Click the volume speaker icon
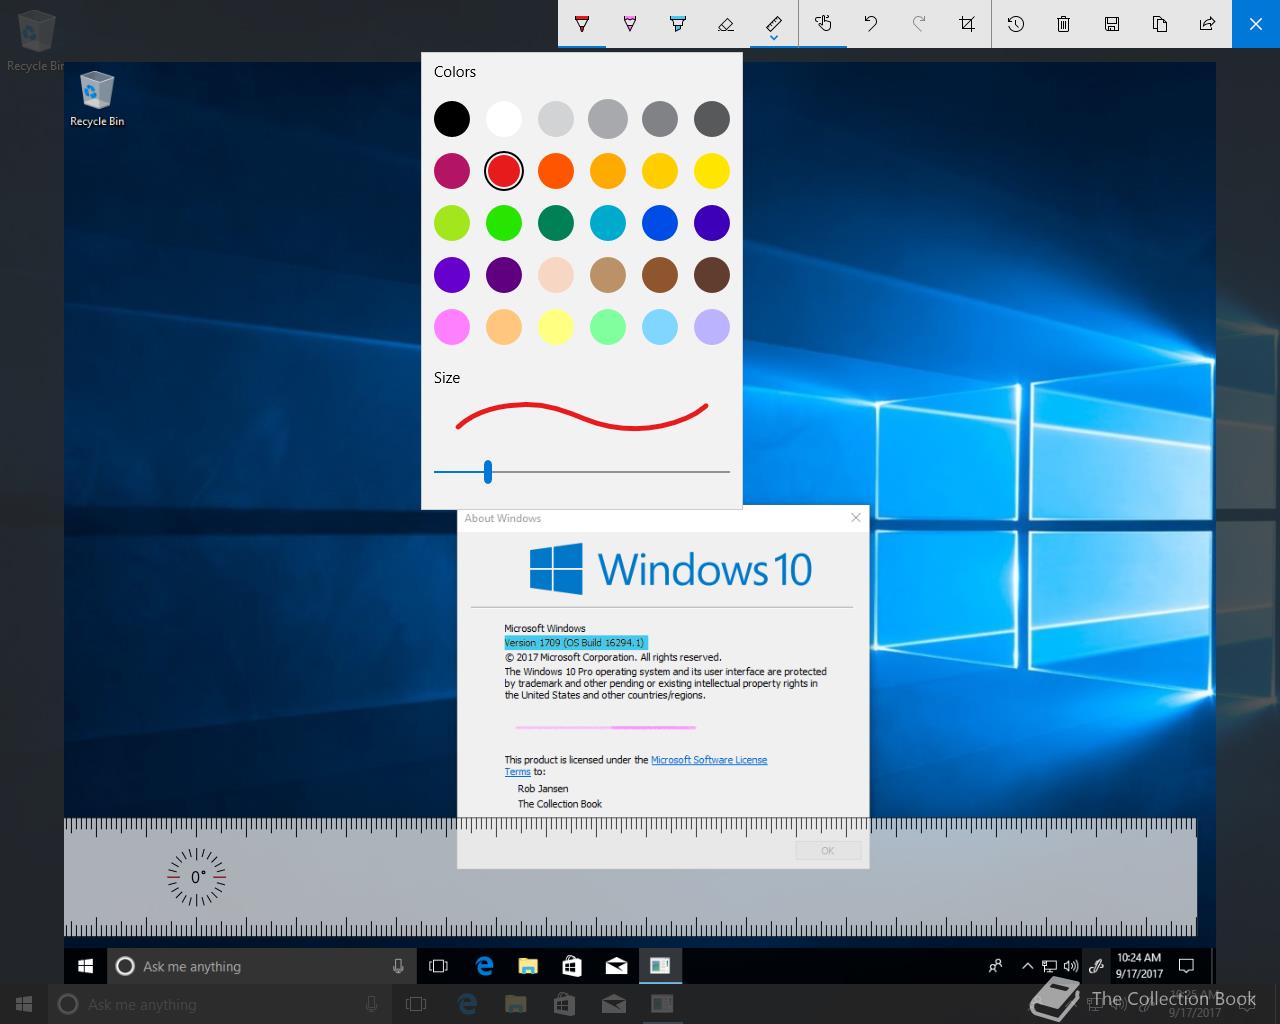The width and height of the screenshot is (1280, 1024). [1071, 966]
